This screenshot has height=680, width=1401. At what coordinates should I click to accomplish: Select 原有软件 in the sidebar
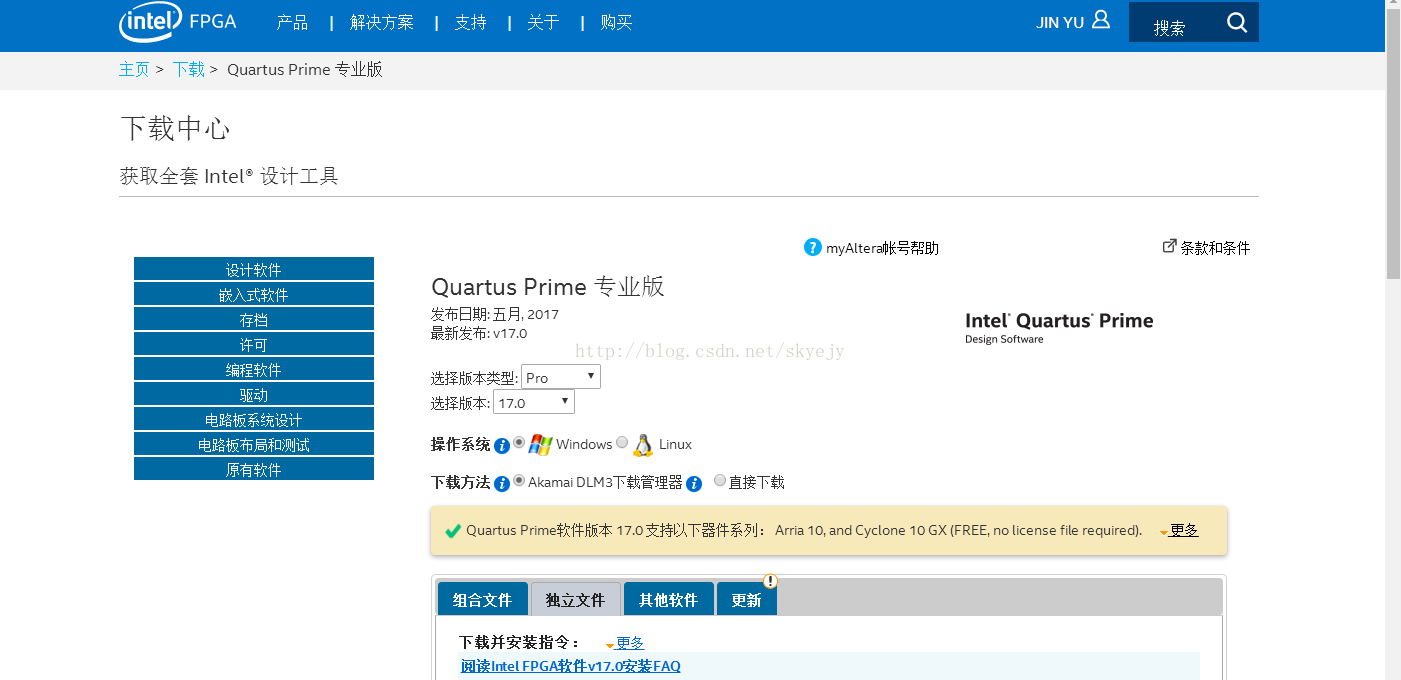[254, 469]
